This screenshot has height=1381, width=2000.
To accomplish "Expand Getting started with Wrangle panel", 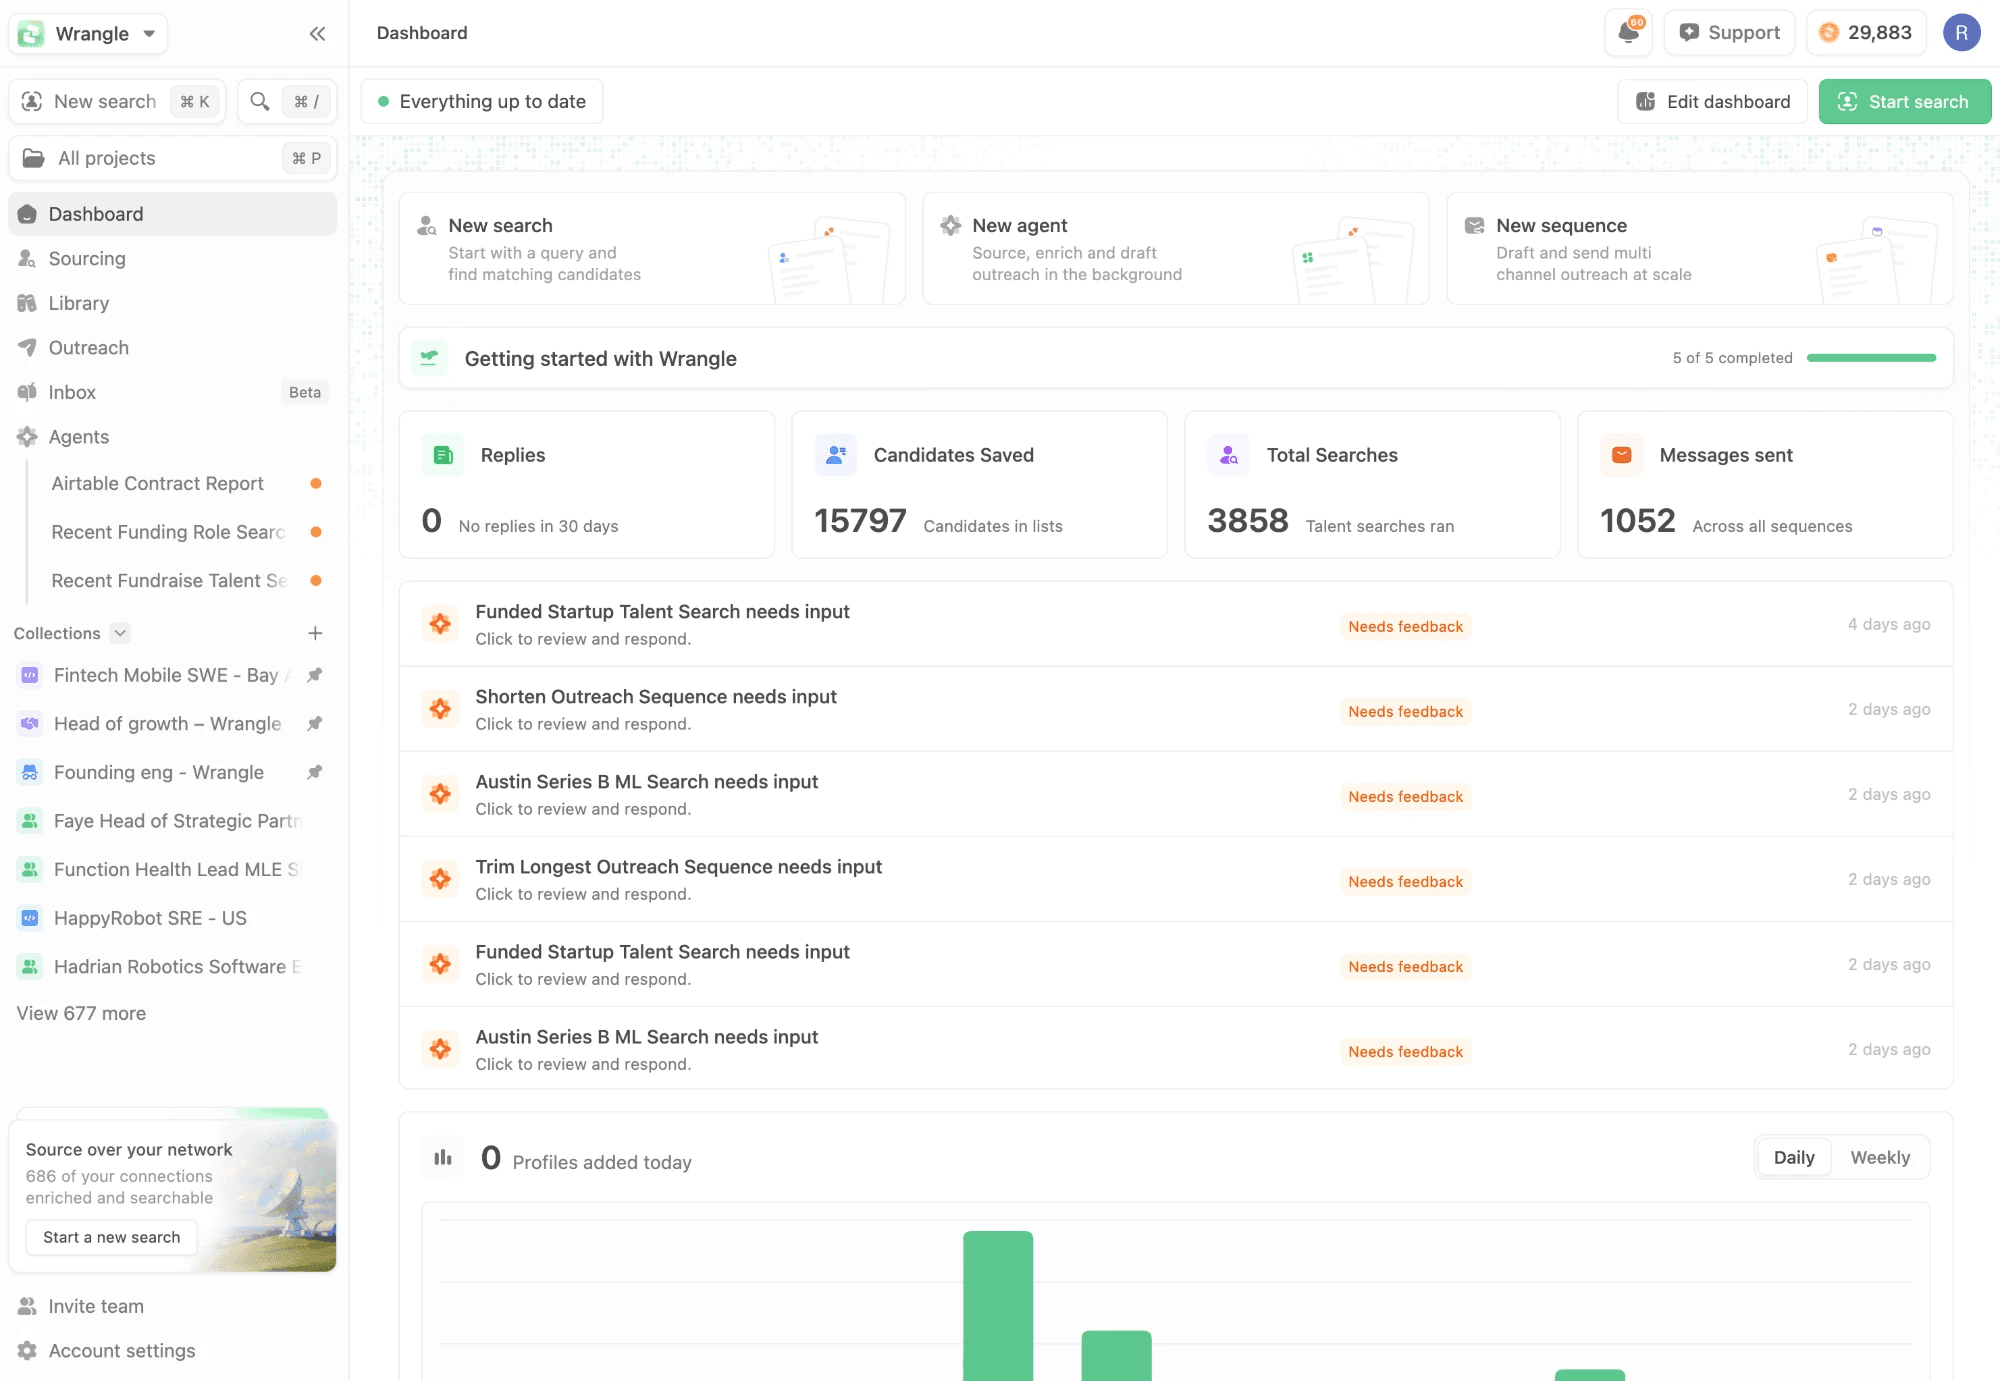I will click(x=1176, y=358).
